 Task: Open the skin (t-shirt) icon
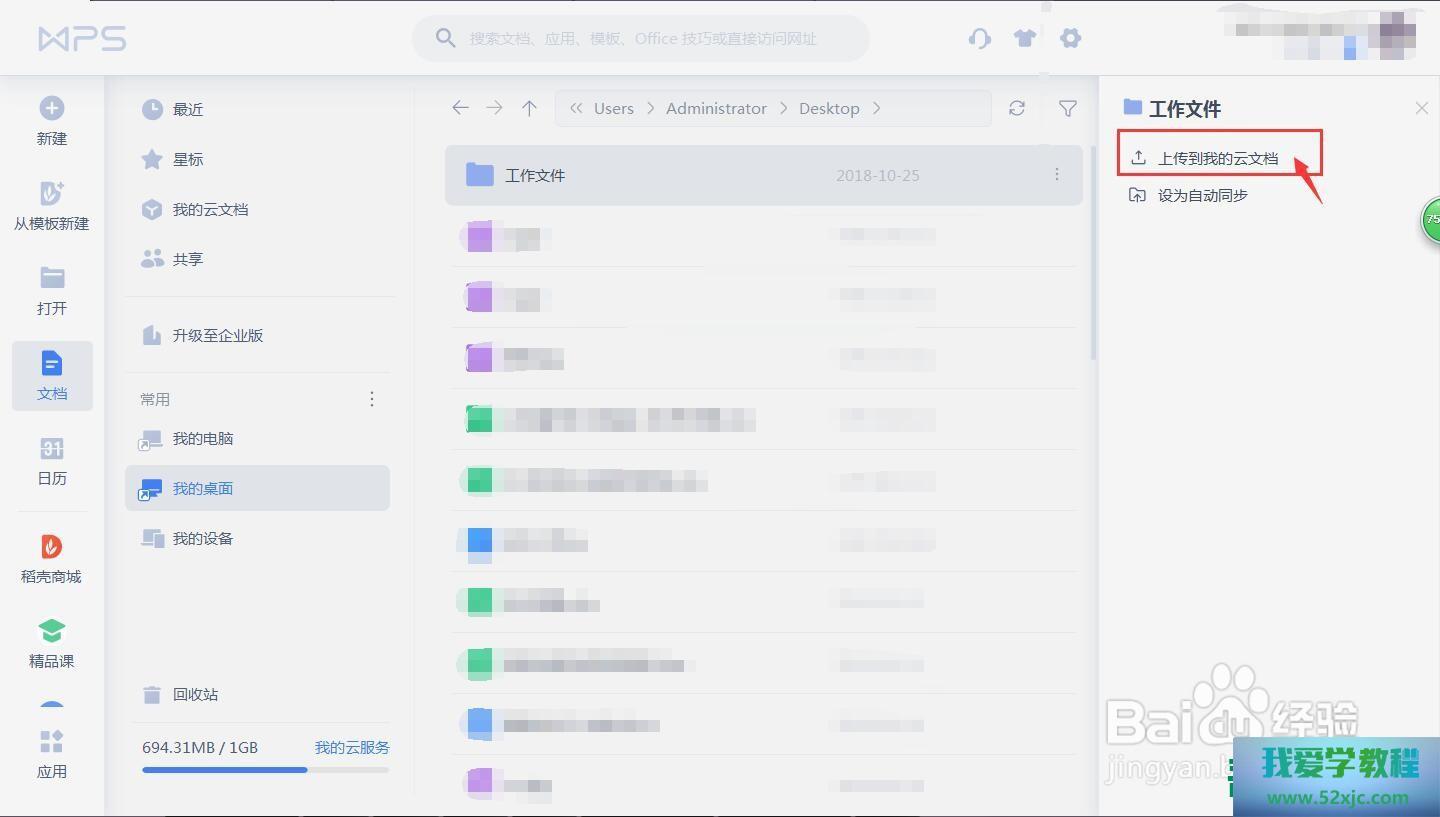[x=1025, y=38]
